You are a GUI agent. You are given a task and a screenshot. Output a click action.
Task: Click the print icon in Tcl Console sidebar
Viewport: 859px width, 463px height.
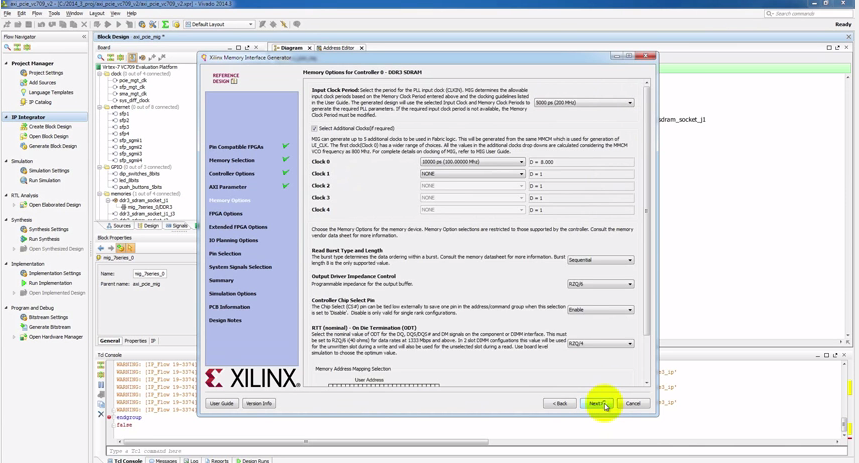click(101, 395)
